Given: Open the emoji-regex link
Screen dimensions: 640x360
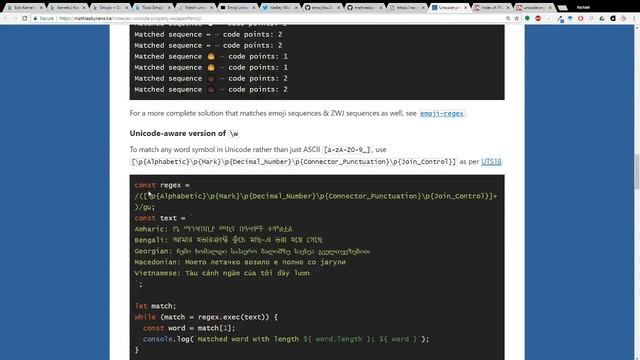Looking at the screenshot, I should [442, 113].
